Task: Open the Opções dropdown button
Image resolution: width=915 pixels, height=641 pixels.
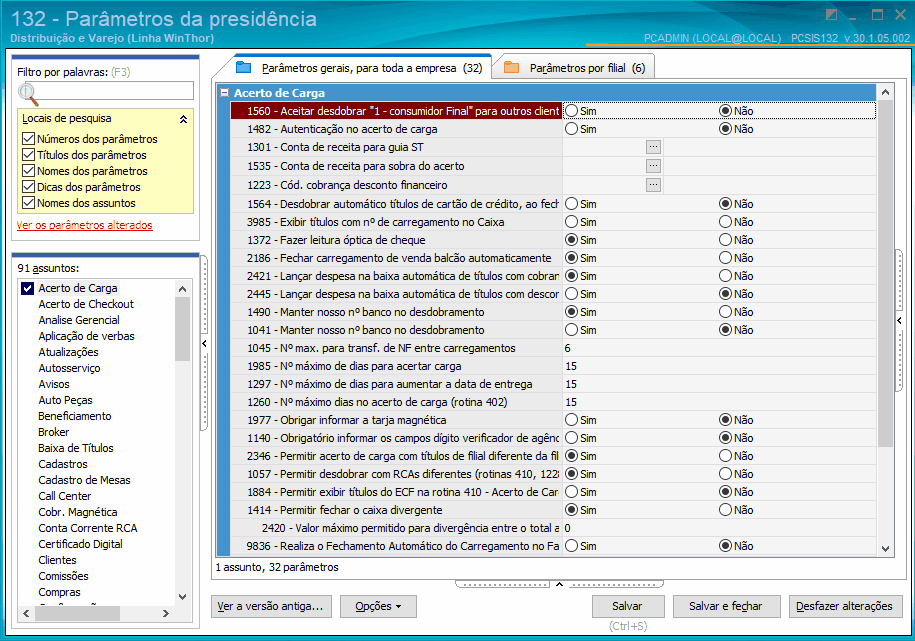Action: coord(378,607)
